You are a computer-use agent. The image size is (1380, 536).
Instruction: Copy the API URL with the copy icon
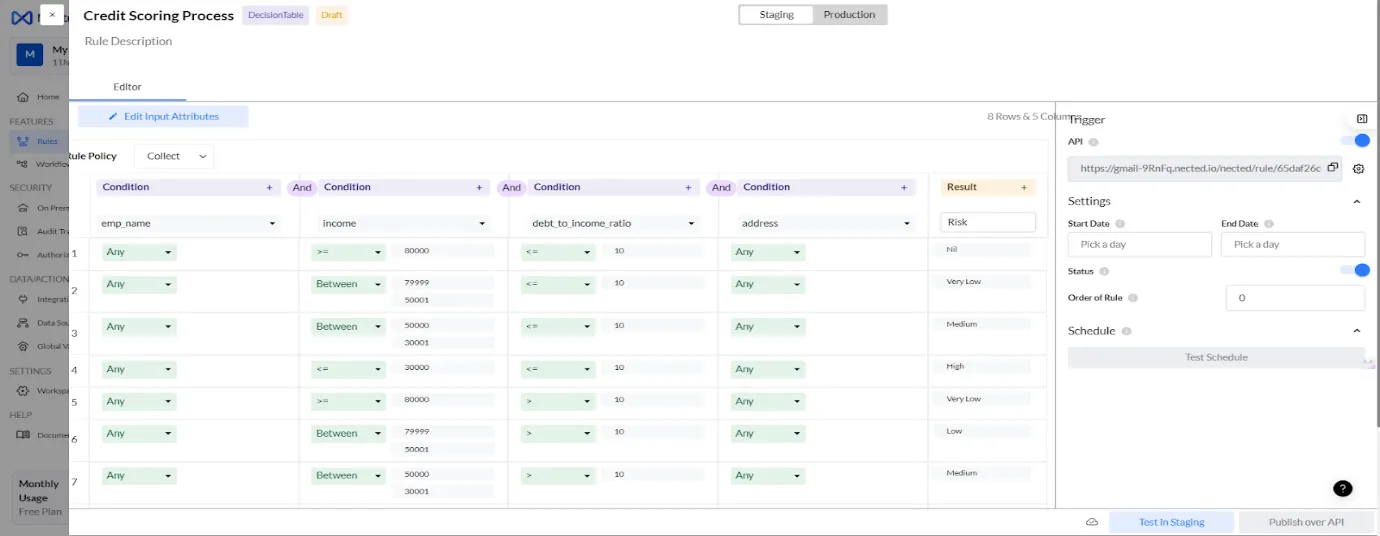1333,168
